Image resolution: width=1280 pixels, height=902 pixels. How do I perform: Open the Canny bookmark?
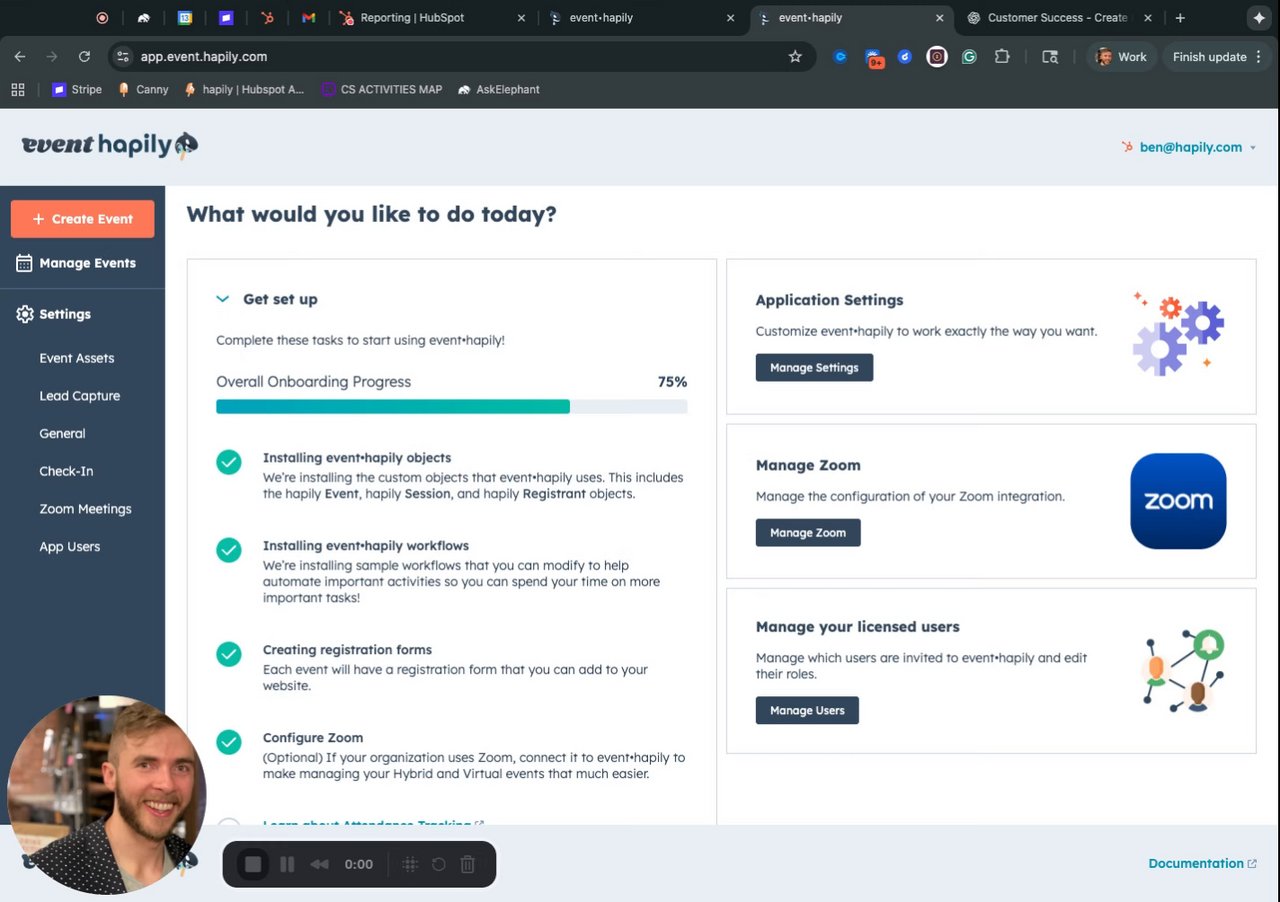tap(143, 89)
